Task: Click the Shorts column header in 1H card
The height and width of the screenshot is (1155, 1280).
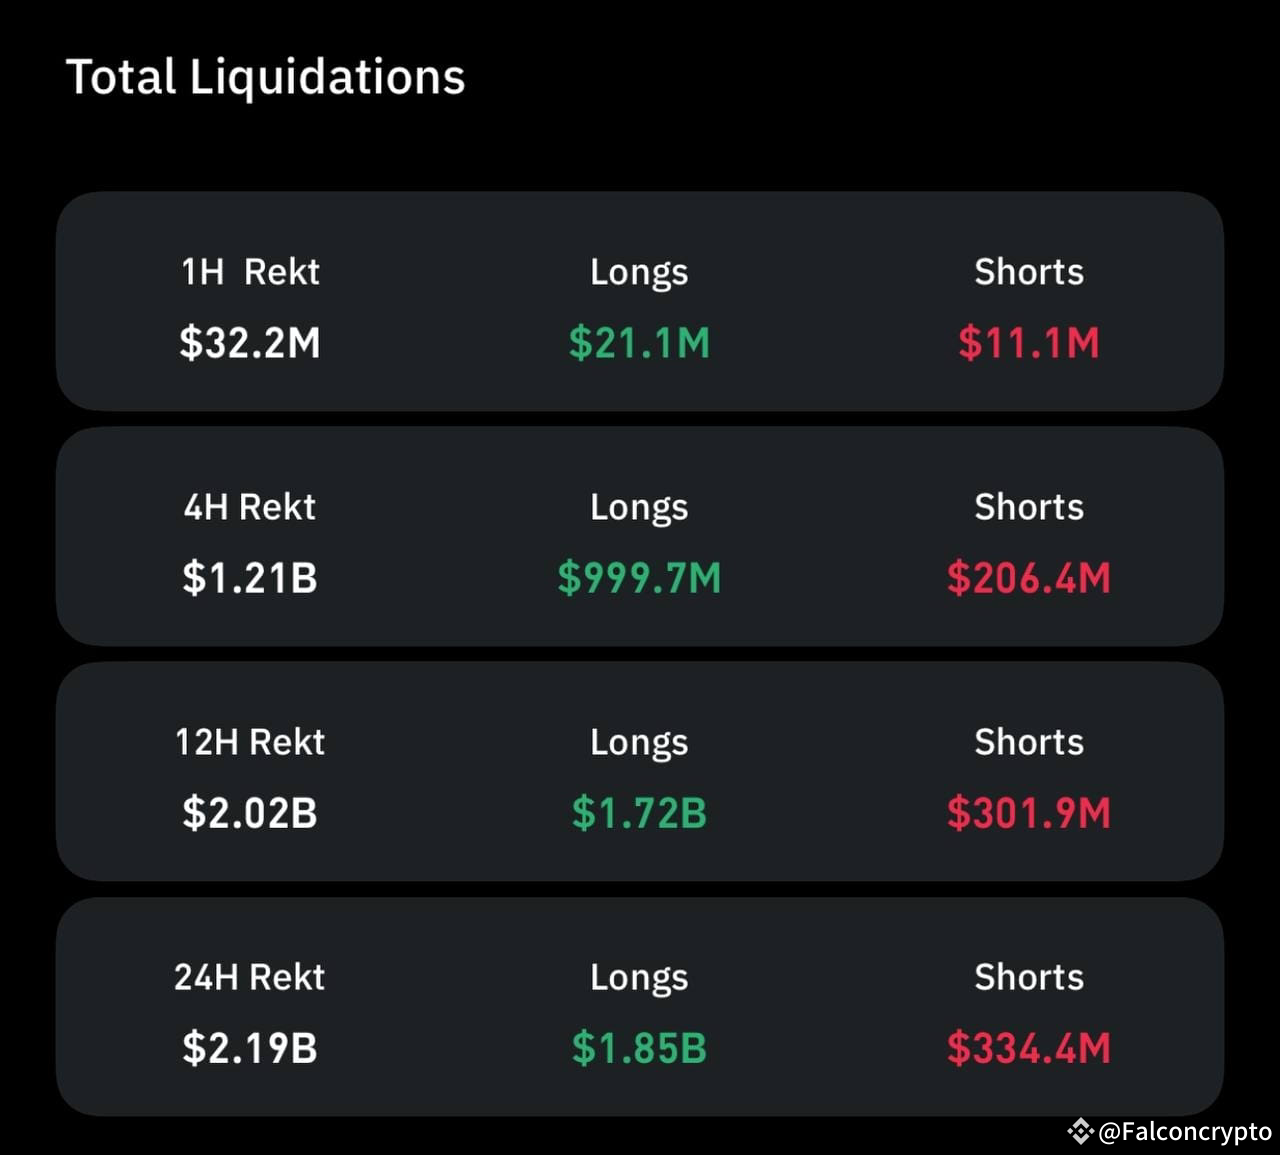Action: coord(1028,271)
